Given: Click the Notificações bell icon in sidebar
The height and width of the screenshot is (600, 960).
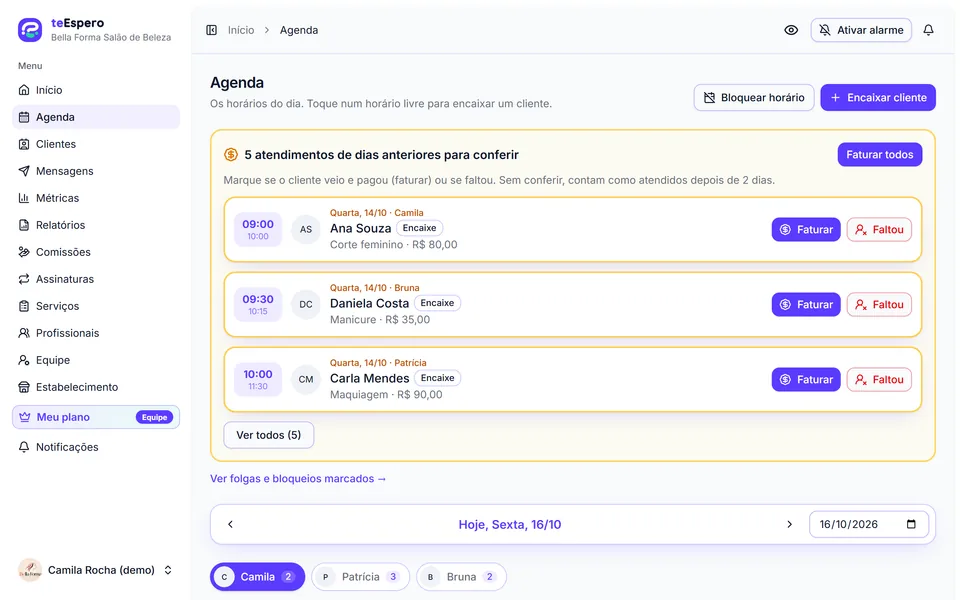Looking at the screenshot, I should [24, 447].
